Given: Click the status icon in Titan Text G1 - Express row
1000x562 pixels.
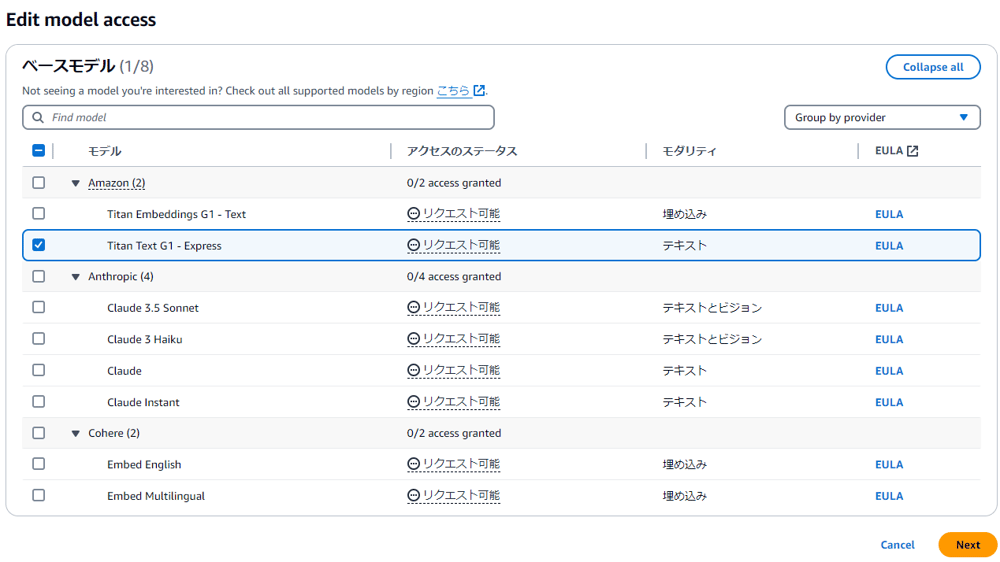Looking at the screenshot, I should pos(413,245).
